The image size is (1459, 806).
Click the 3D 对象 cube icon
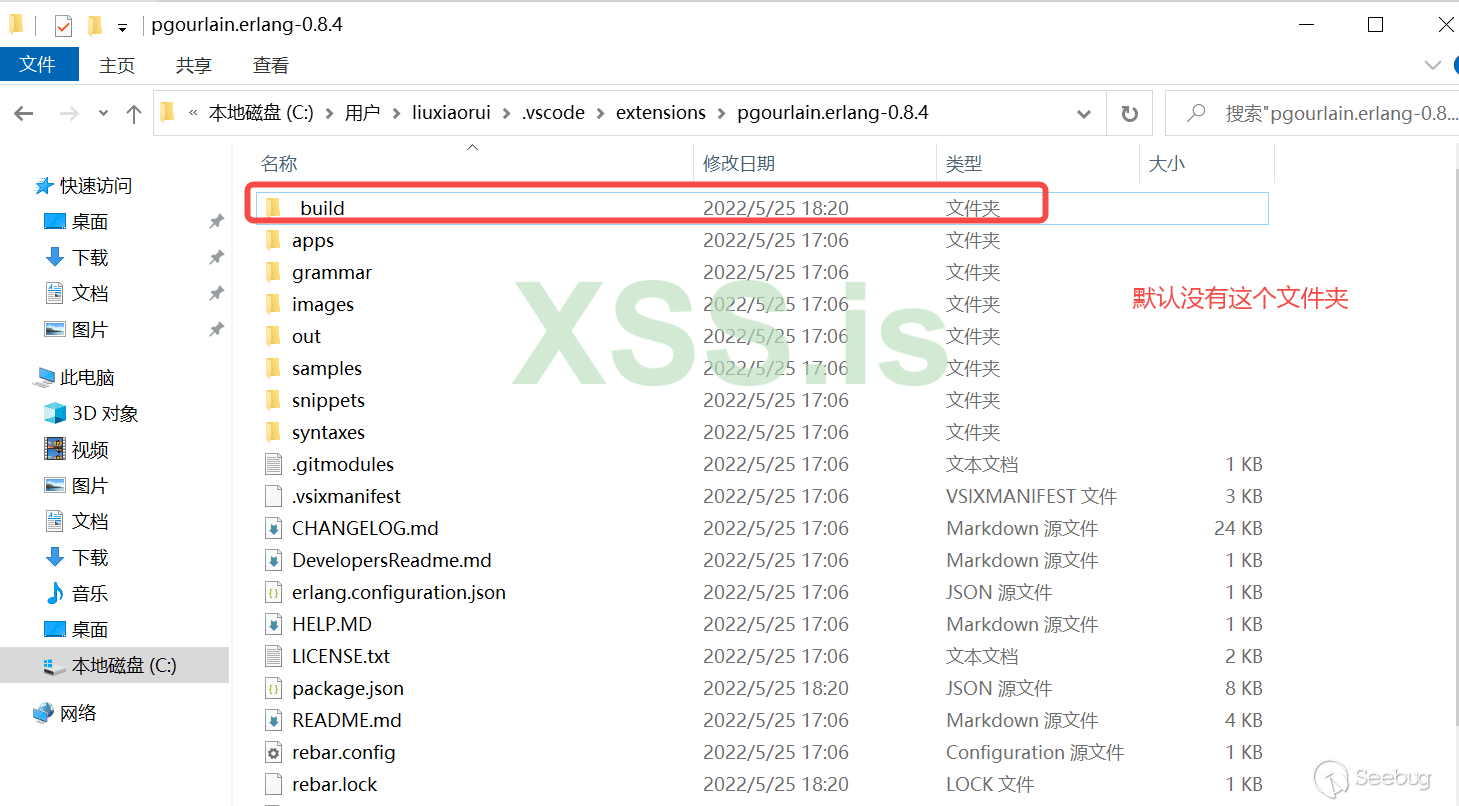[x=55, y=414]
